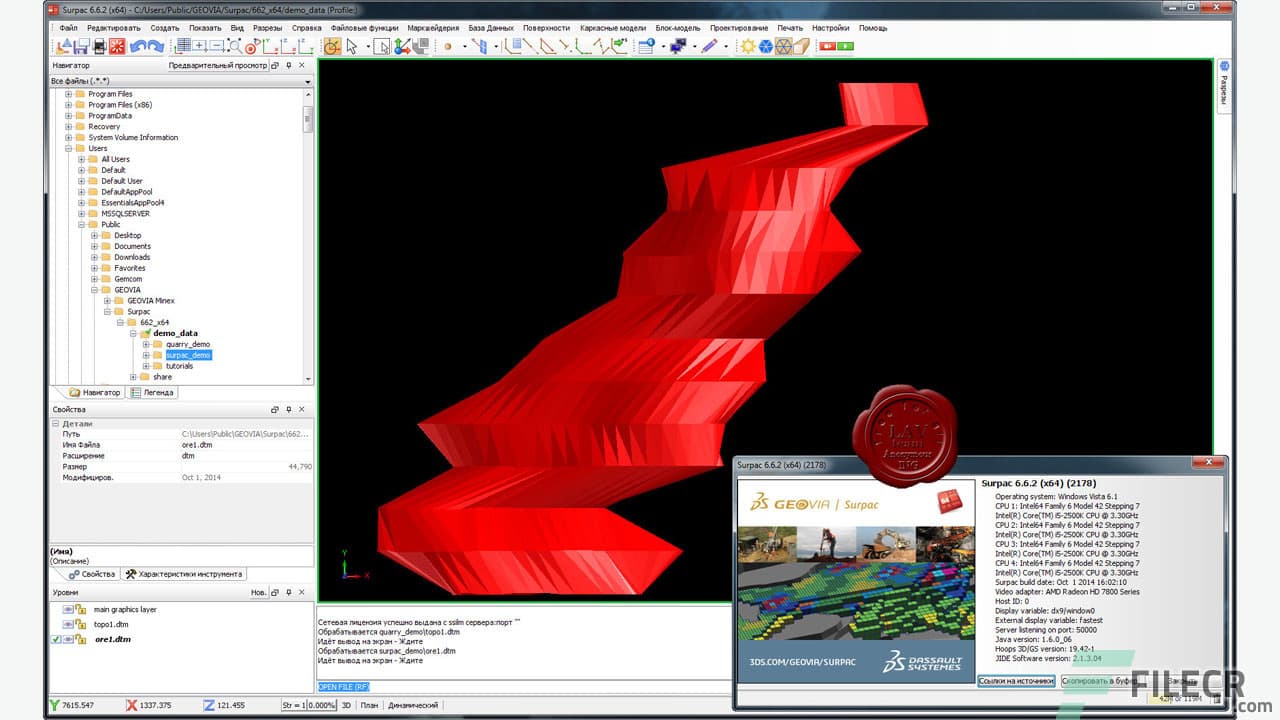Toggle the lock on main graphics layer

[x=80, y=609]
